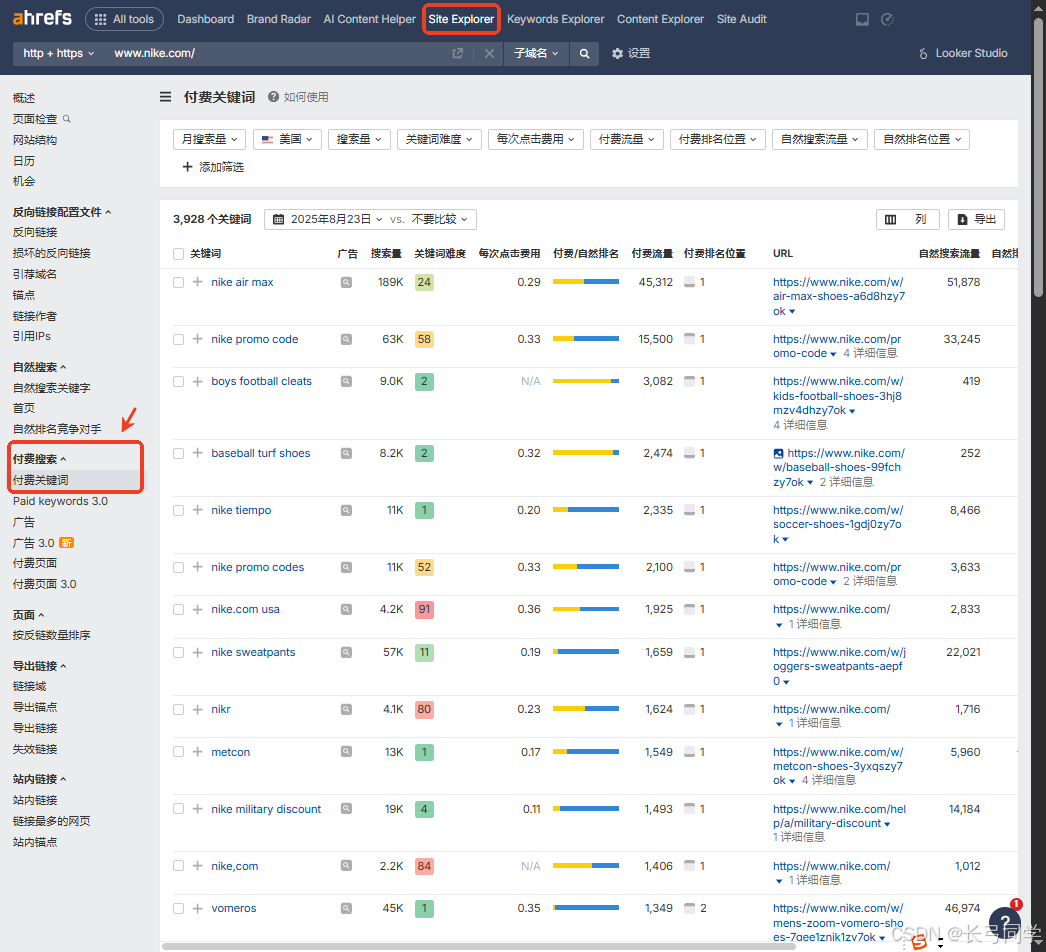Check the nike military discount checkbox
Image resolution: width=1046 pixels, height=952 pixels.
[178, 809]
